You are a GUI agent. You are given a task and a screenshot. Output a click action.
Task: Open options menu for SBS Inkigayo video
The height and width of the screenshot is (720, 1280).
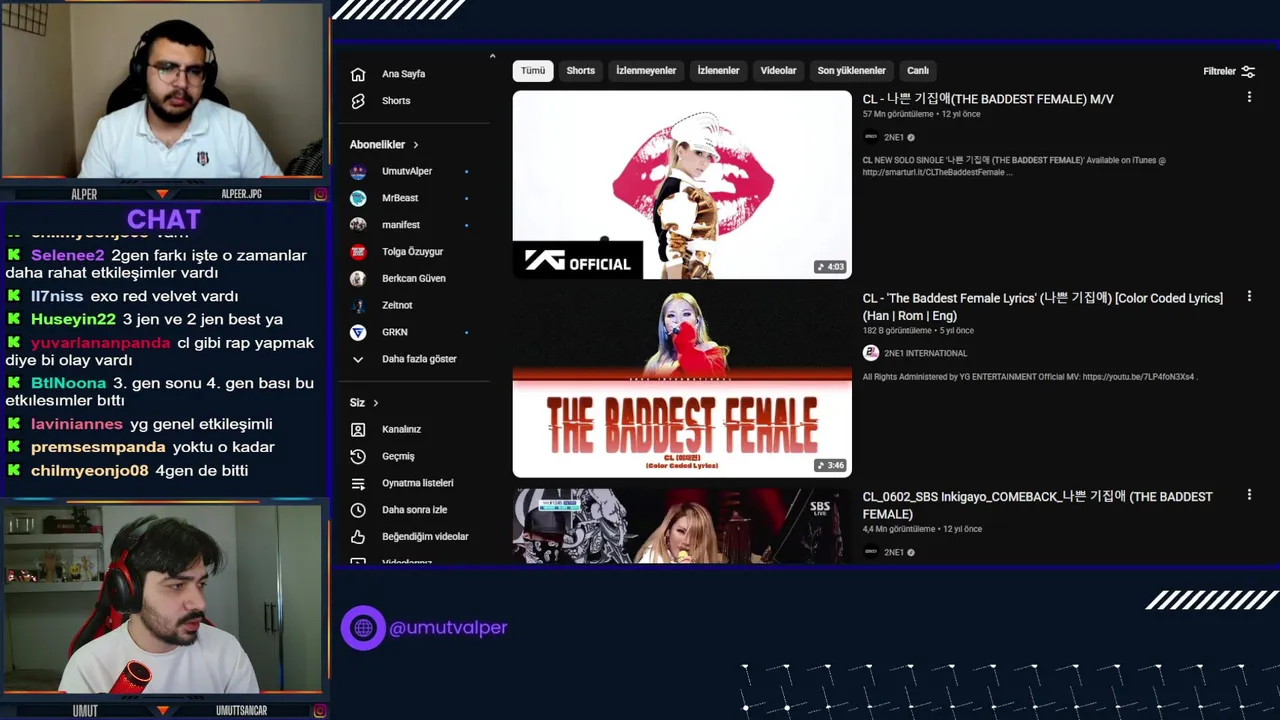point(1249,494)
